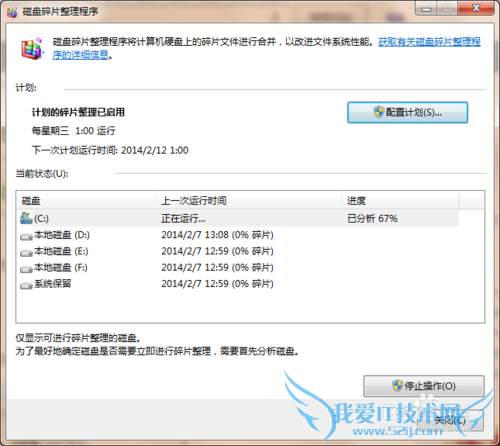Click the 系统保留 row 2014/2/7 12:59 entry
Viewport: 500px width, 446px height.
pyautogui.click(x=217, y=284)
